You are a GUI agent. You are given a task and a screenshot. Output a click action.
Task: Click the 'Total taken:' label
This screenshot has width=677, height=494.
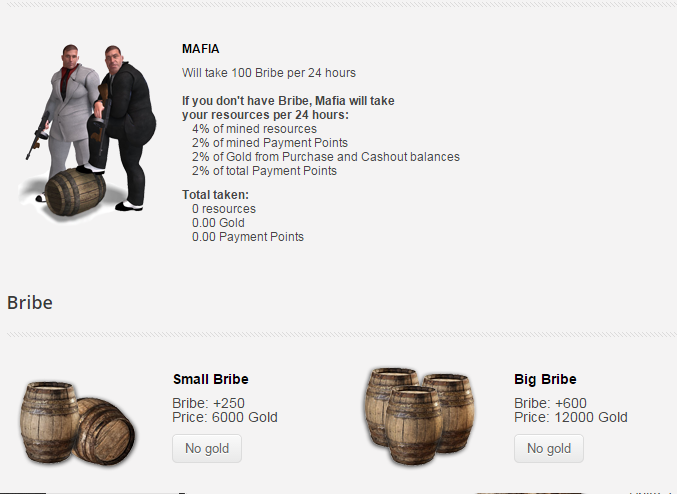(x=215, y=195)
